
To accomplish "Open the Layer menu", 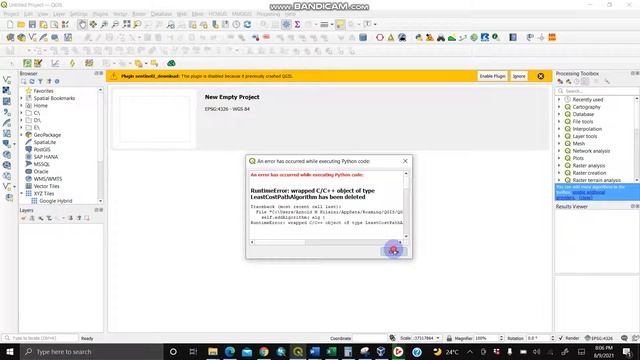I will 59,14.
